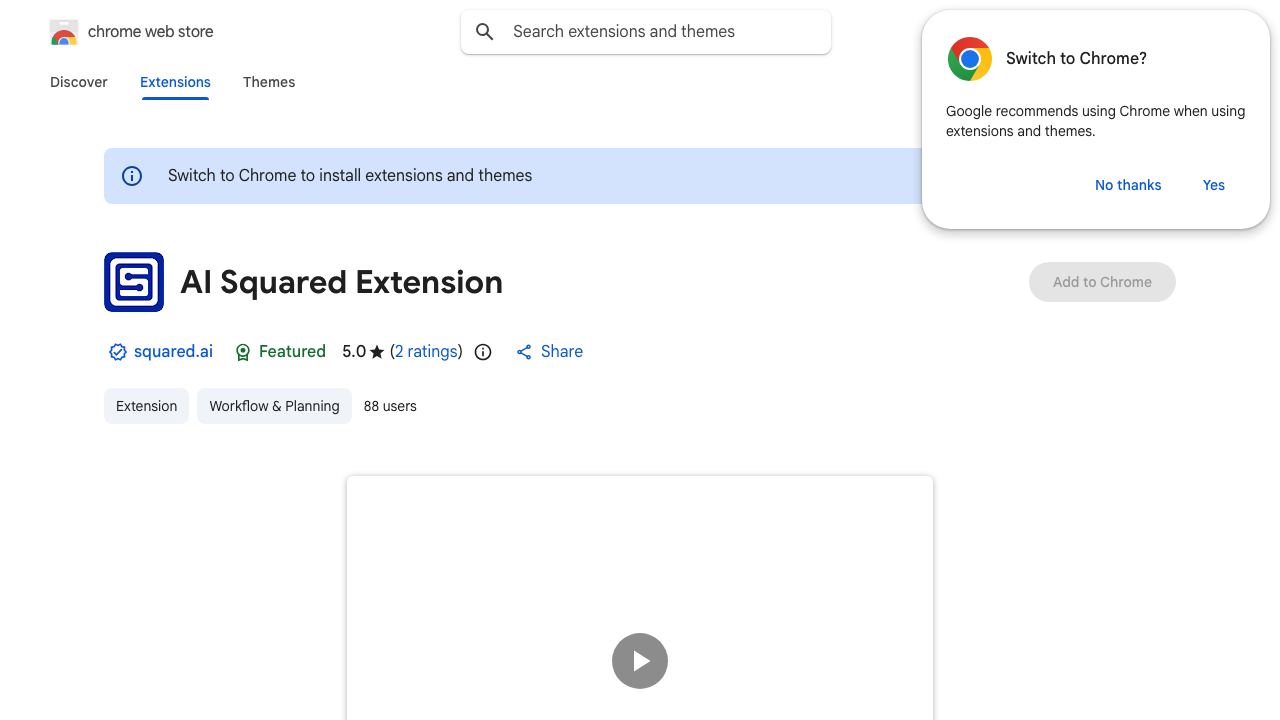Screen dimensions: 1280x720
Task: Play the extension preview video
Action: 640,661
